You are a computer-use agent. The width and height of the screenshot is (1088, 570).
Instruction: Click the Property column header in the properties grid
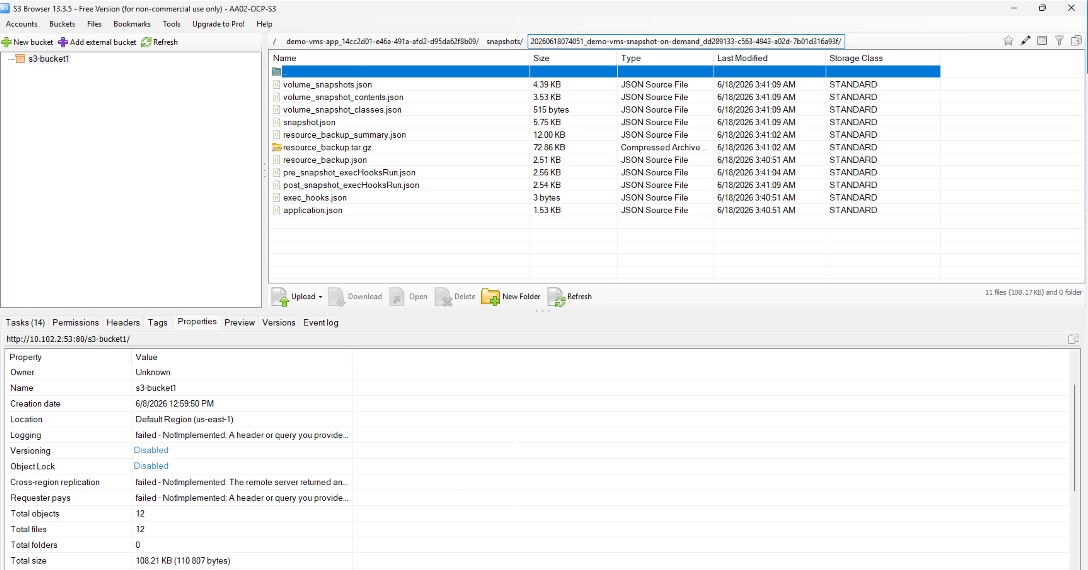[69, 358]
